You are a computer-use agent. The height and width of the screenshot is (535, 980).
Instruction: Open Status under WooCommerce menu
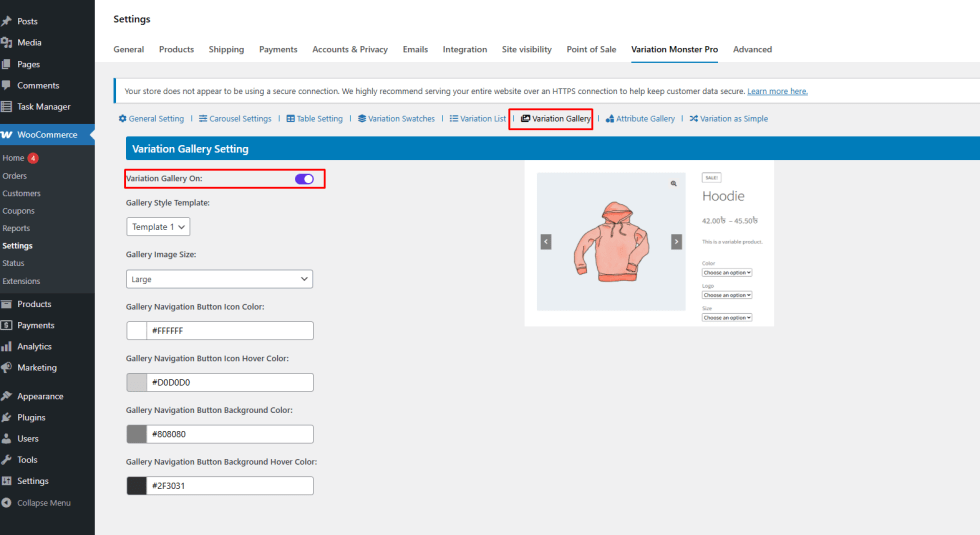(x=13, y=263)
